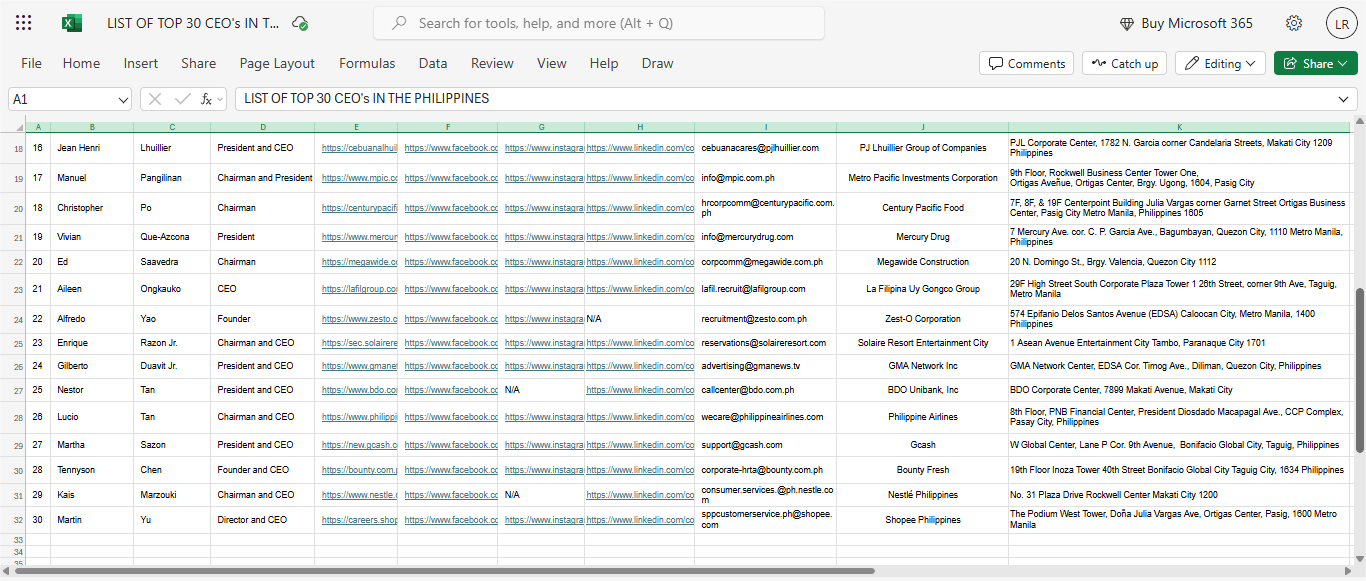Click the select-all corner of the grid

point(16,127)
